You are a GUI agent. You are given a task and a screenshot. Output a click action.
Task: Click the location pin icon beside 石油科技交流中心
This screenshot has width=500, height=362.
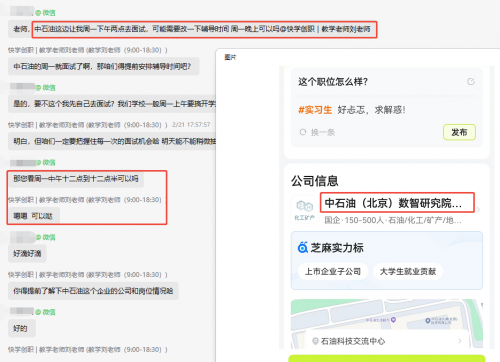315,341
